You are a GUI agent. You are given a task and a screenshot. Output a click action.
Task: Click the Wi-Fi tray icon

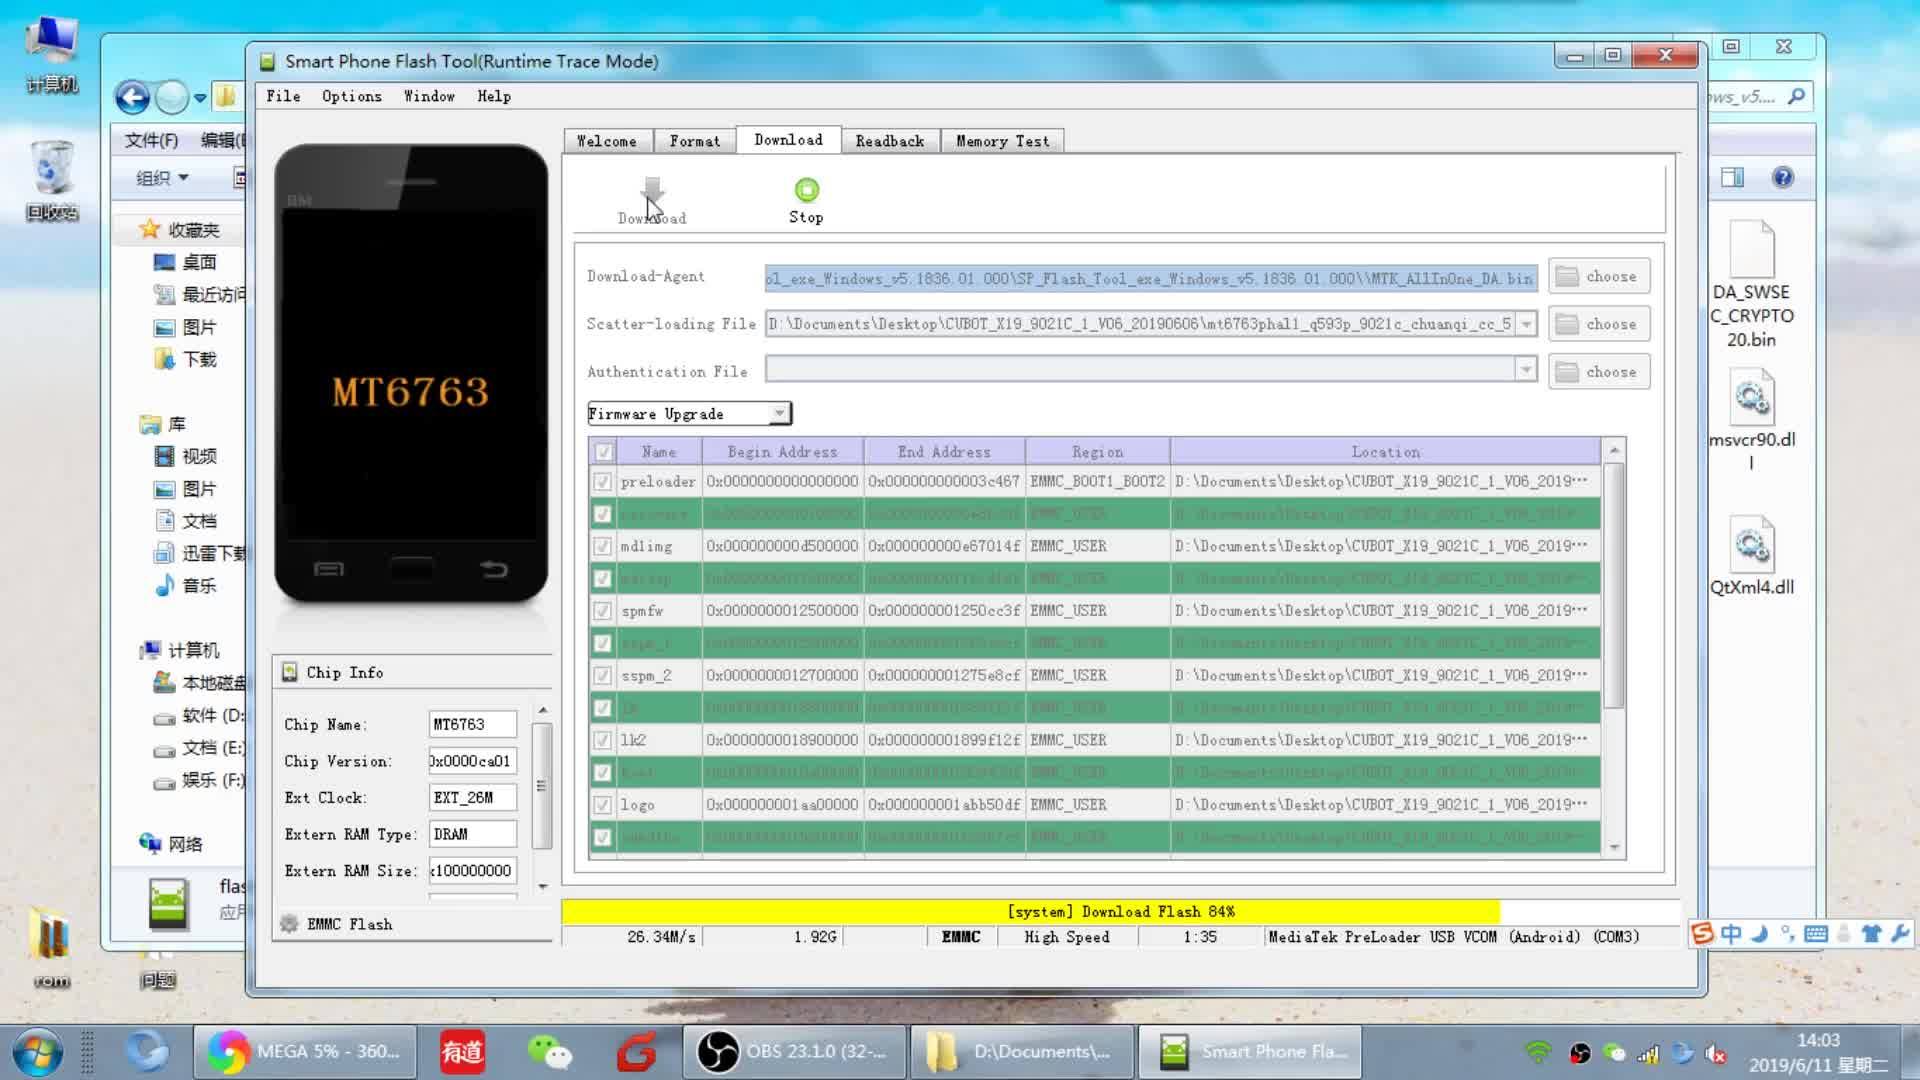pyautogui.click(x=1538, y=1052)
